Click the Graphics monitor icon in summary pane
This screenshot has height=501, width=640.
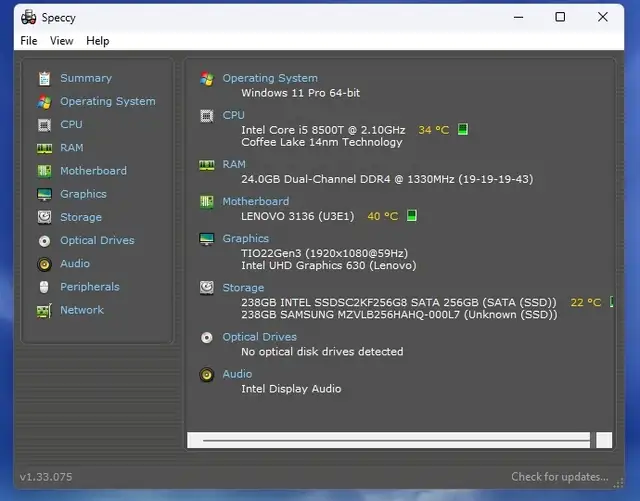point(207,239)
